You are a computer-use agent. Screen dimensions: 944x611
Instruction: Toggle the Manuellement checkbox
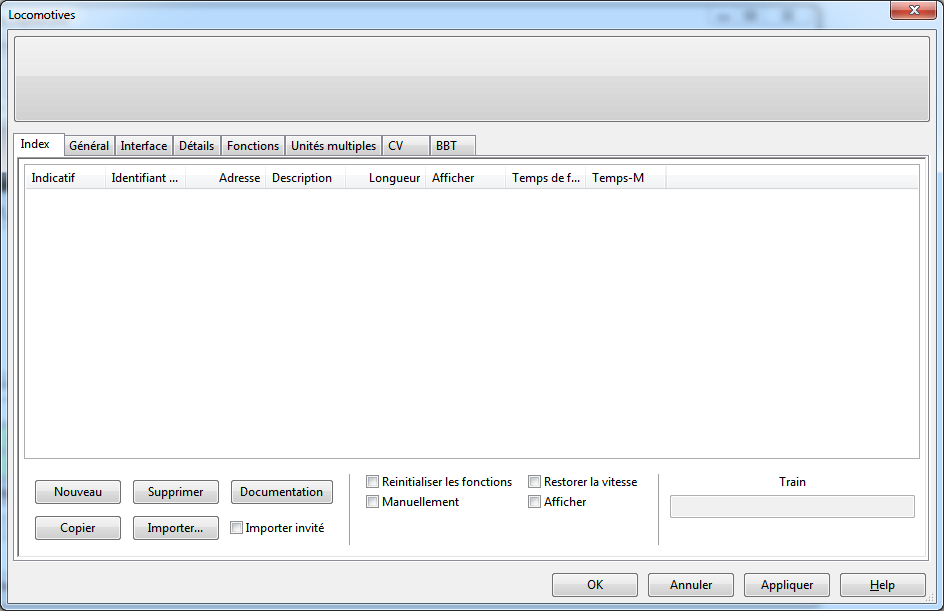pos(373,502)
